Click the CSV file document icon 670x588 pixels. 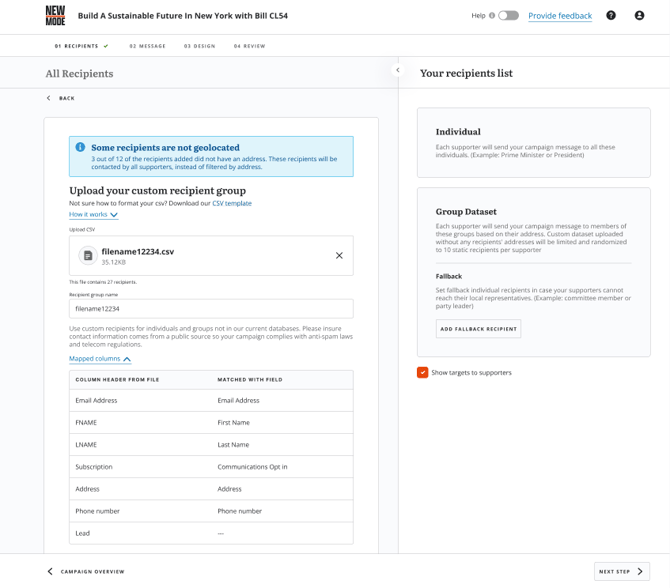point(88,256)
